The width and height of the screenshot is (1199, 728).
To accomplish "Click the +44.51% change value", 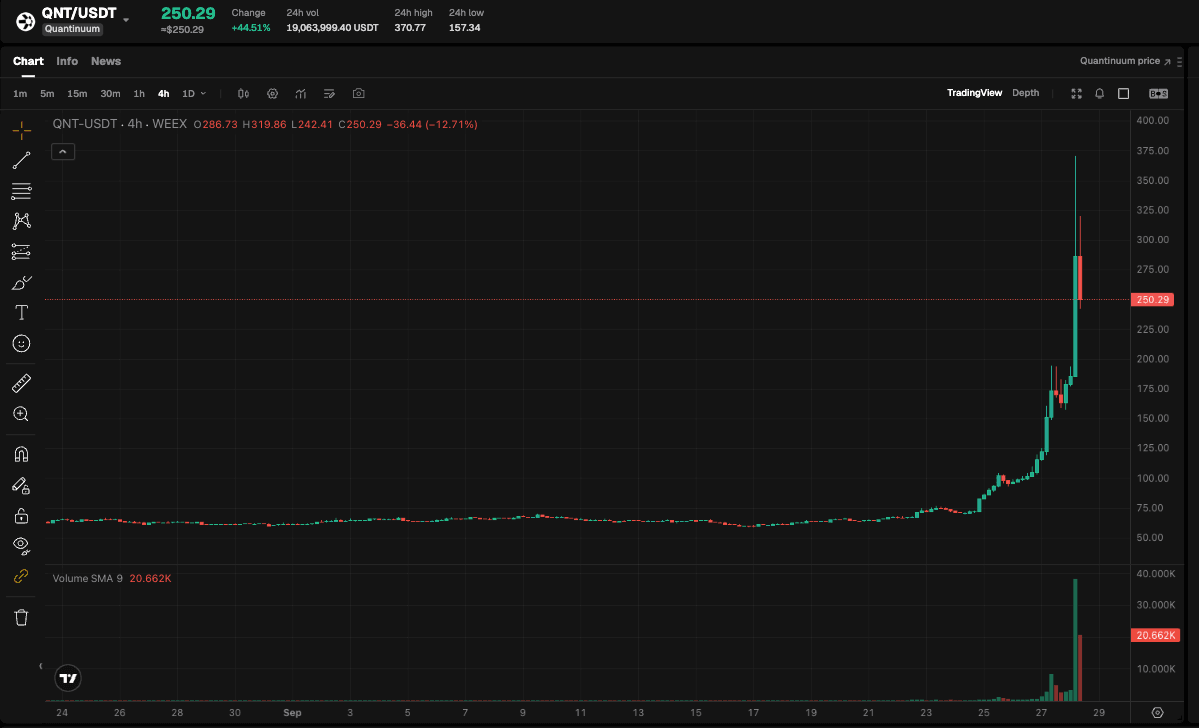I will [251, 28].
